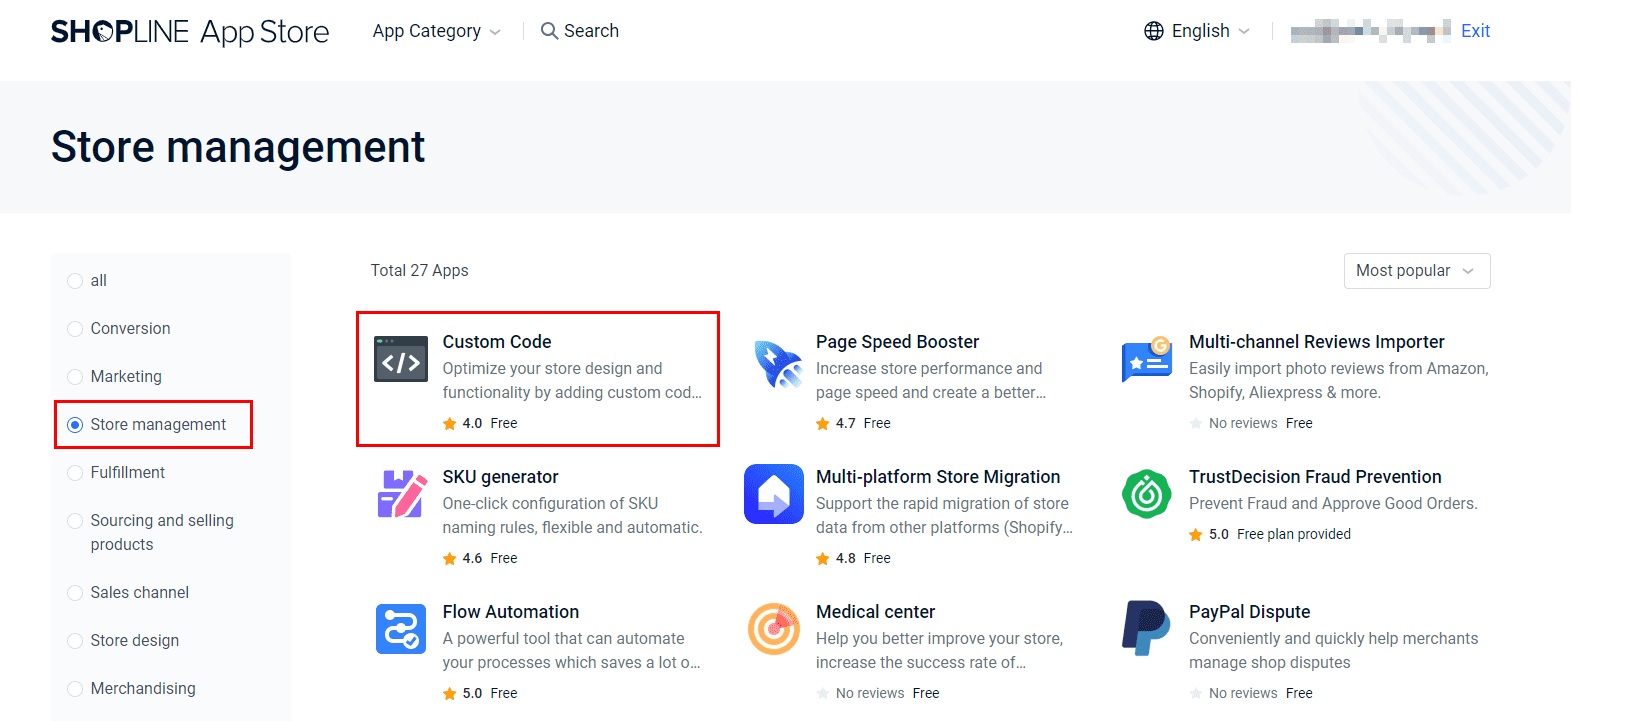The height and width of the screenshot is (721, 1647).
Task: Click the Multi-platform Store Migration rating star
Action: [x=823, y=559]
